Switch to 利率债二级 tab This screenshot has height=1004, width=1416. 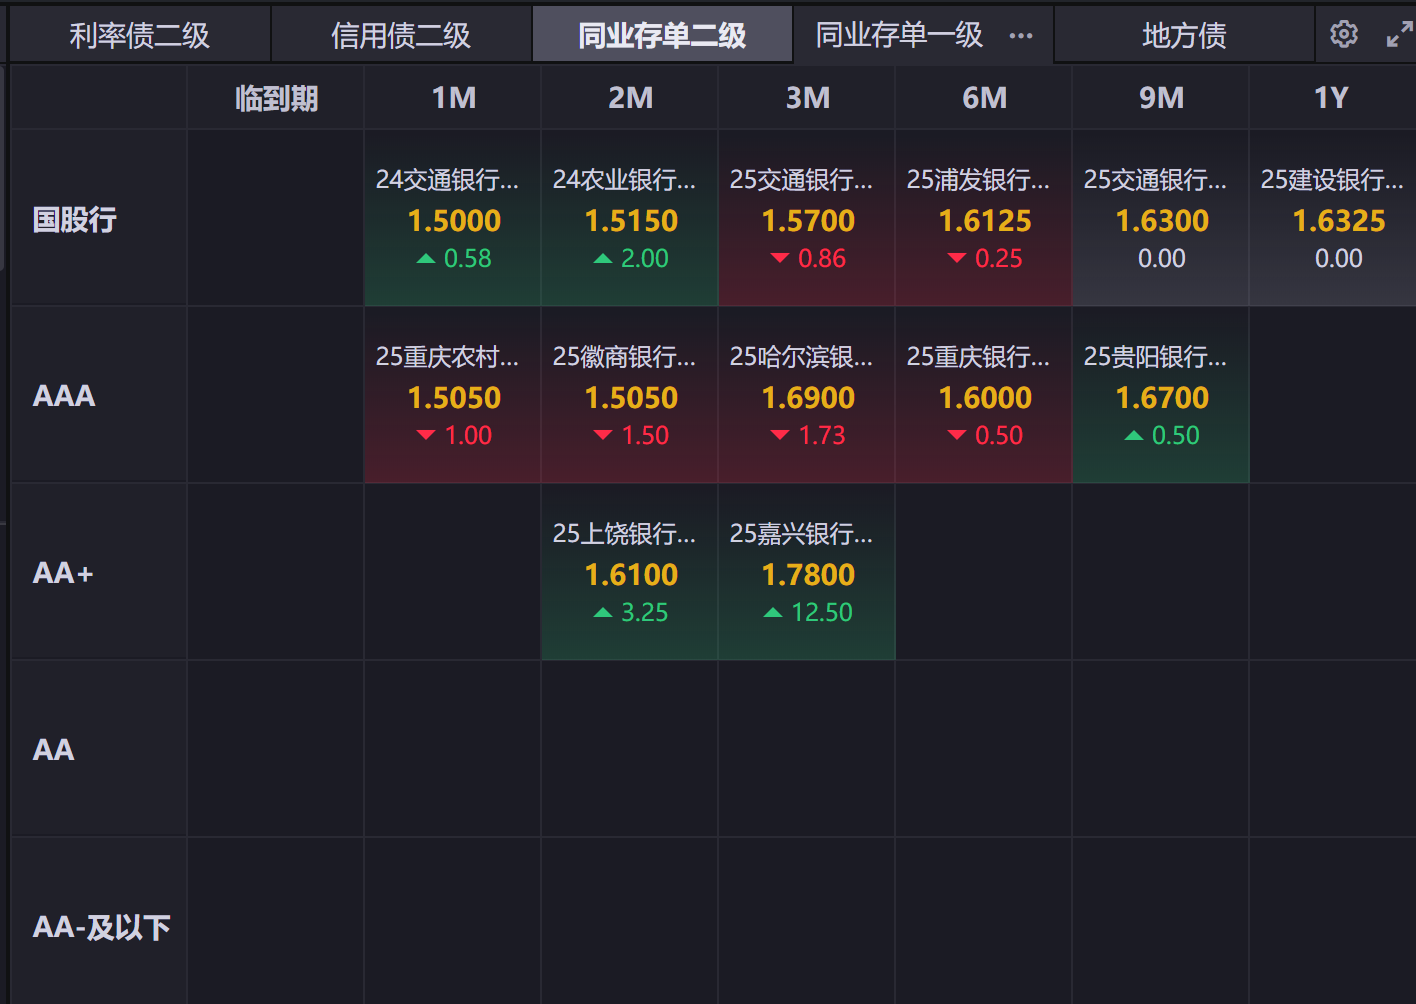tap(139, 36)
